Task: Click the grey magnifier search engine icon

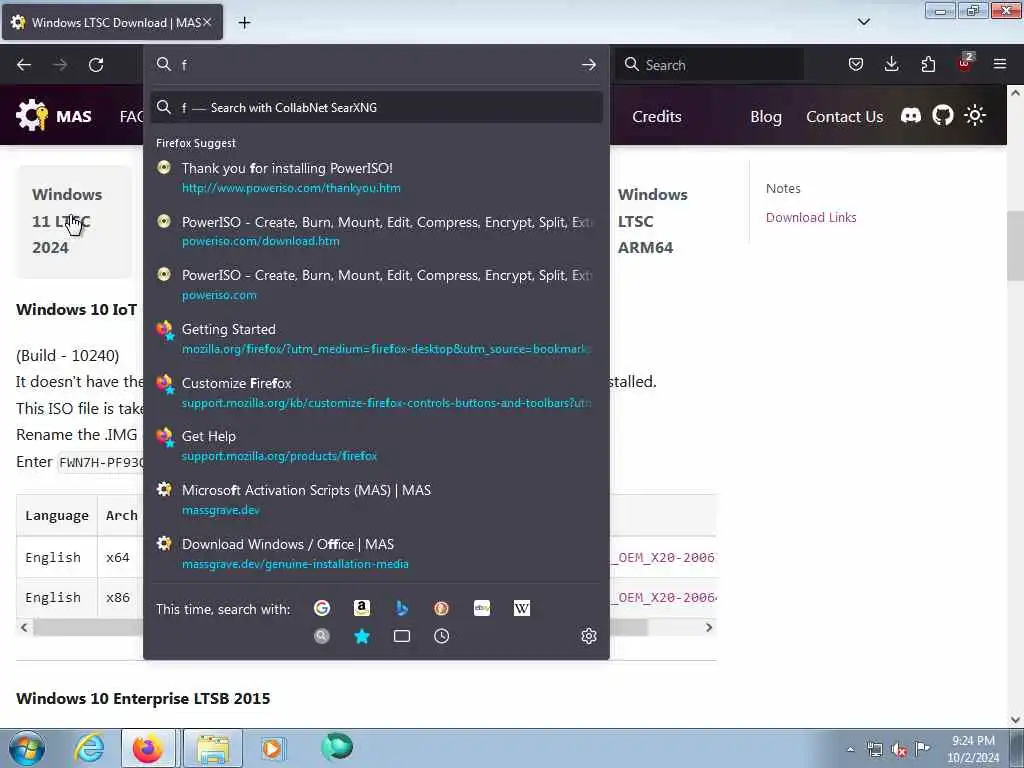Action: click(322, 636)
